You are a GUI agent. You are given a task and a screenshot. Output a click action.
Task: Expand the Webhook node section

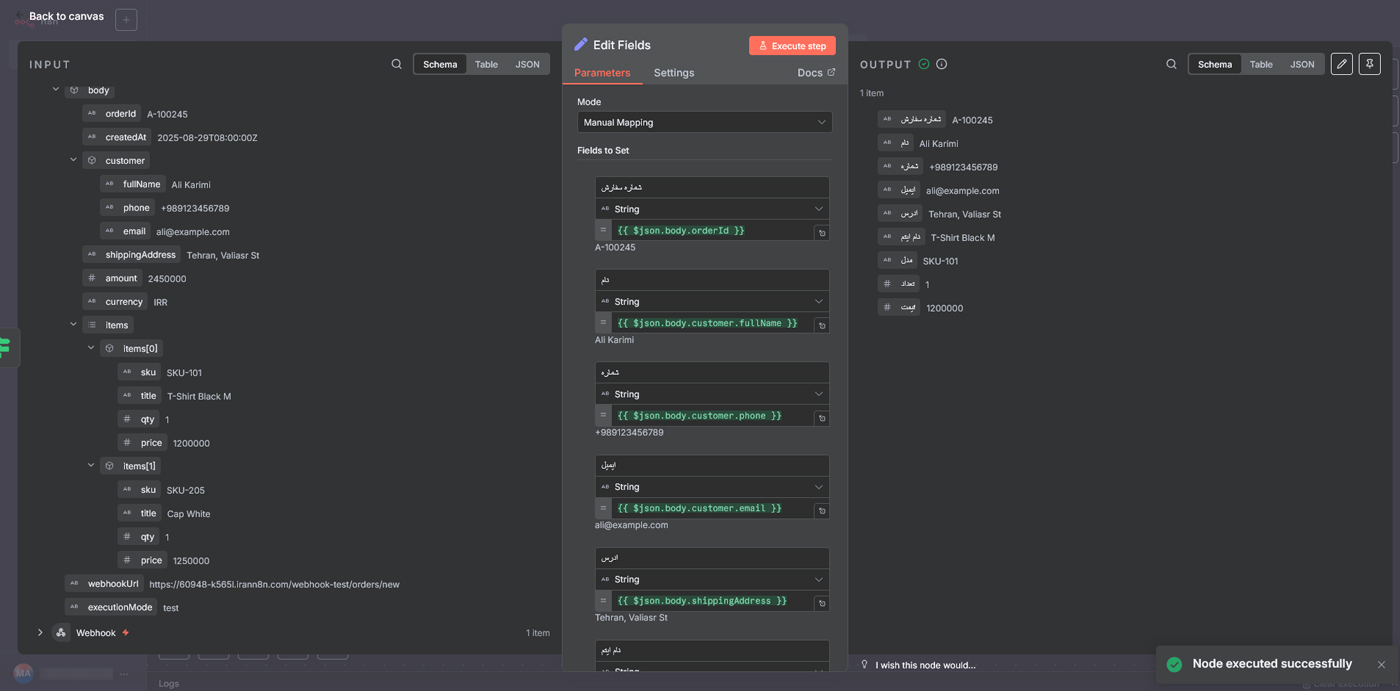click(40, 633)
